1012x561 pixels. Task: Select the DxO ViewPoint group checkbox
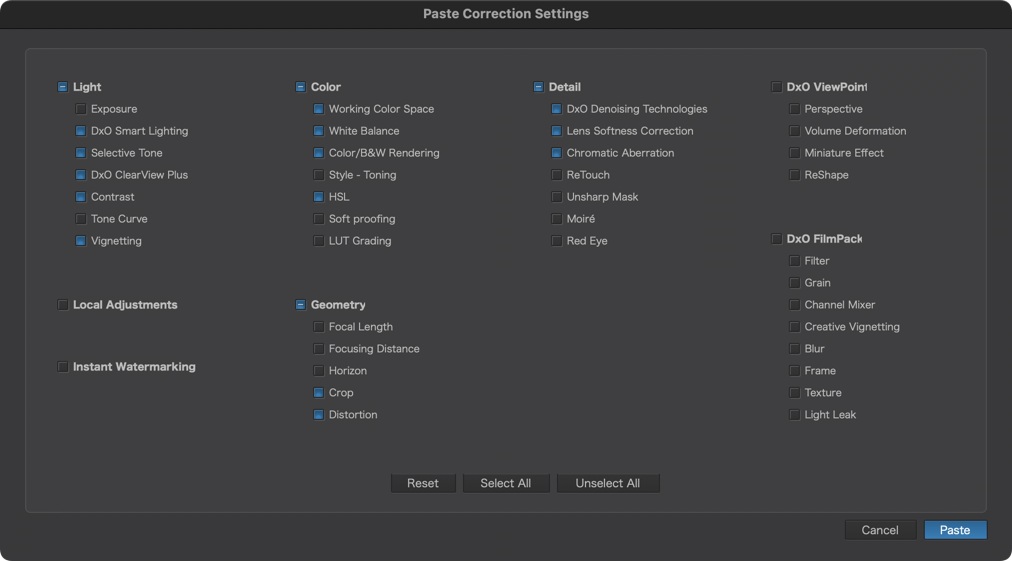776,87
